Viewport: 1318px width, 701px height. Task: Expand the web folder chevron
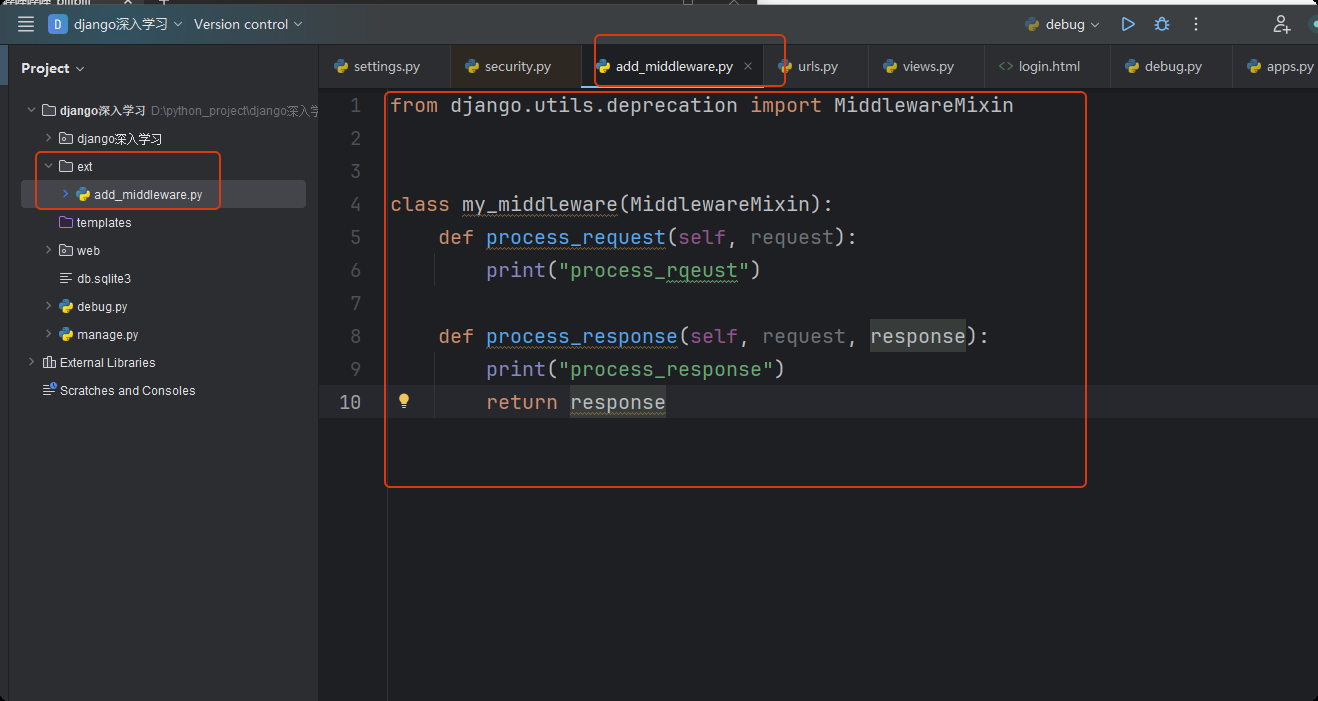pos(48,250)
